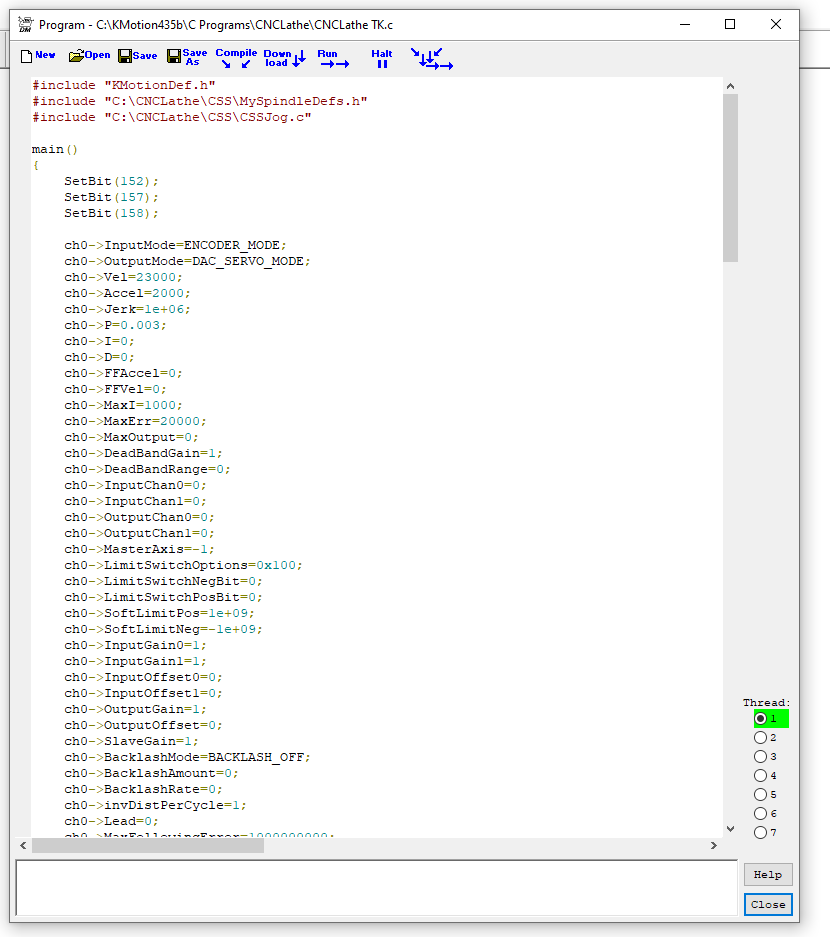Select Thread 2 radio button
Screen dimensions: 830x937
pos(761,737)
